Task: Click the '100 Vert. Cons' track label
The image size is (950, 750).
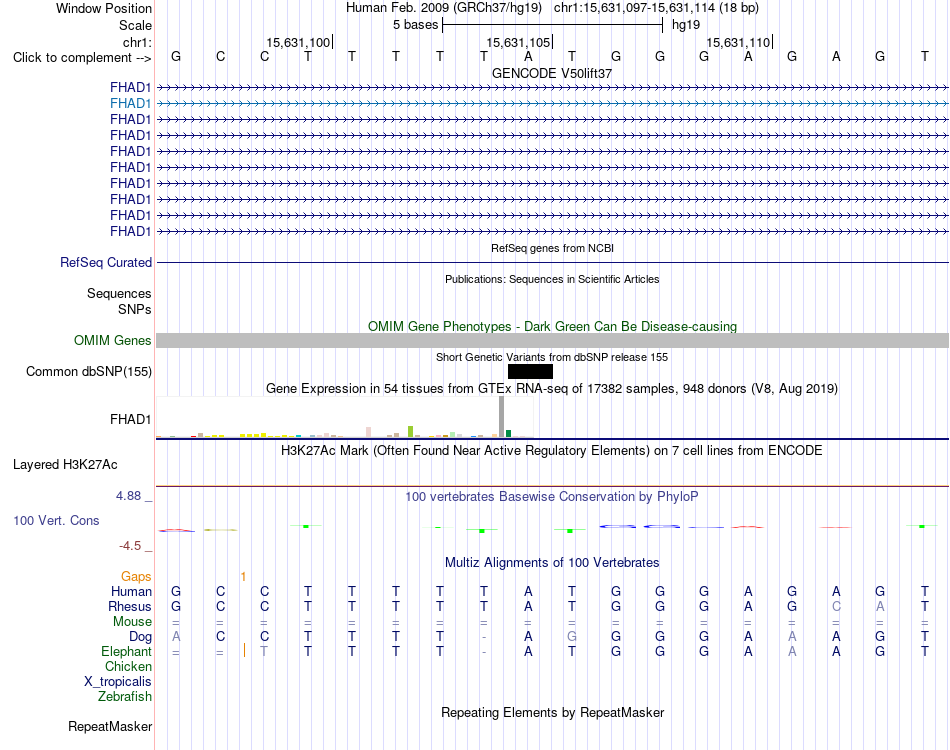Action: click(x=56, y=520)
